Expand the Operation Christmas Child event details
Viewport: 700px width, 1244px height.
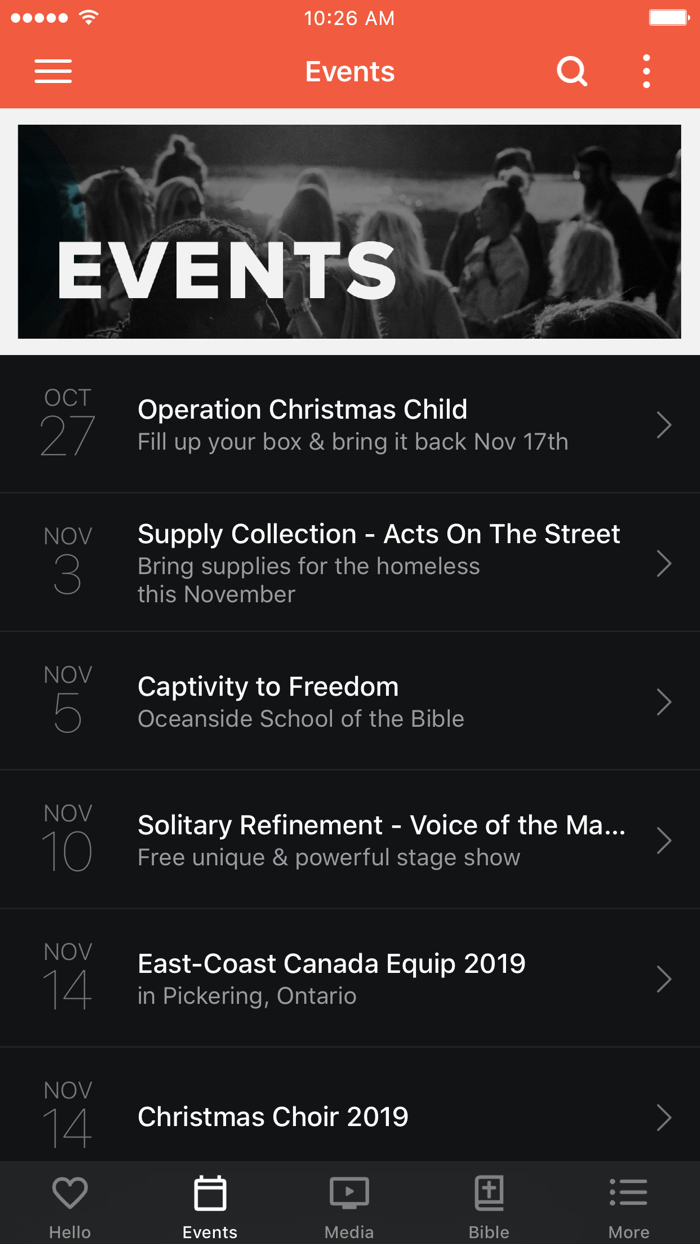(x=350, y=423)
